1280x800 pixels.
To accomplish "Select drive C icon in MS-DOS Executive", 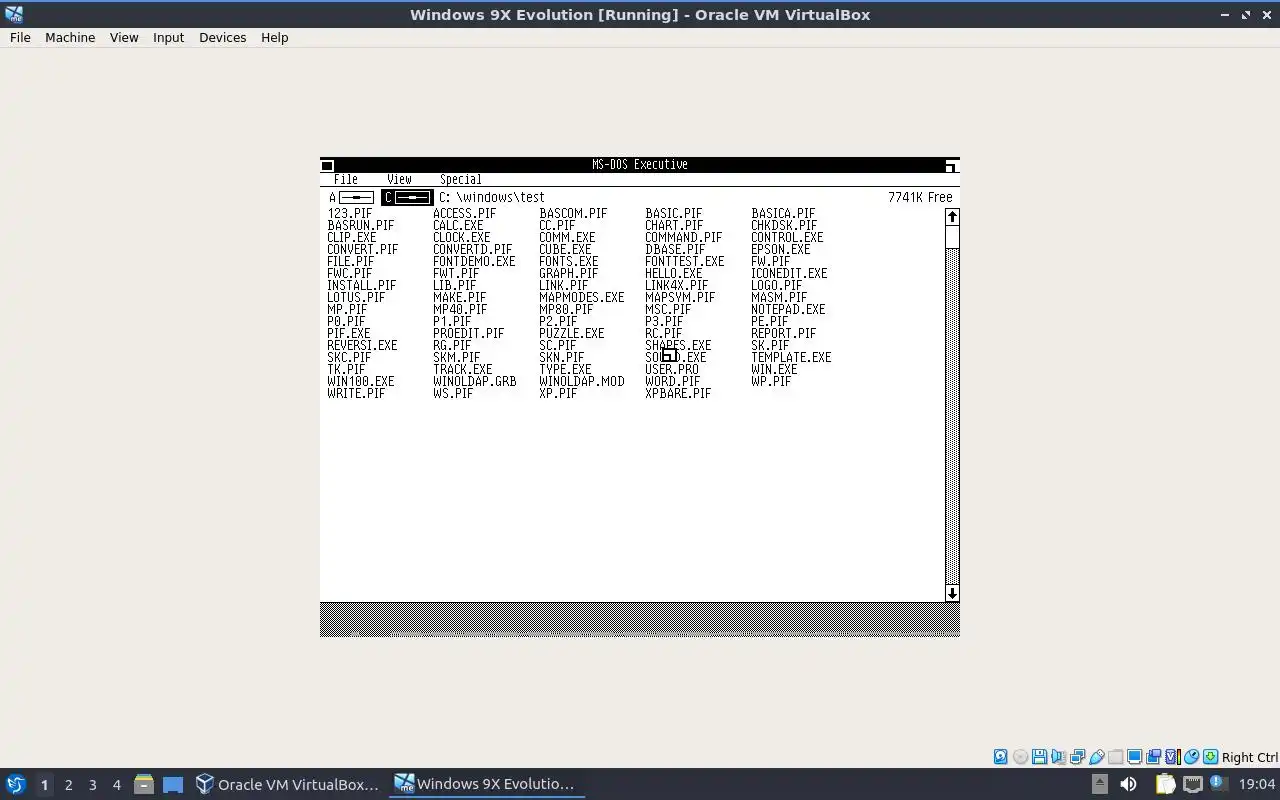I will pyautogui.click(x=407, y=197).
